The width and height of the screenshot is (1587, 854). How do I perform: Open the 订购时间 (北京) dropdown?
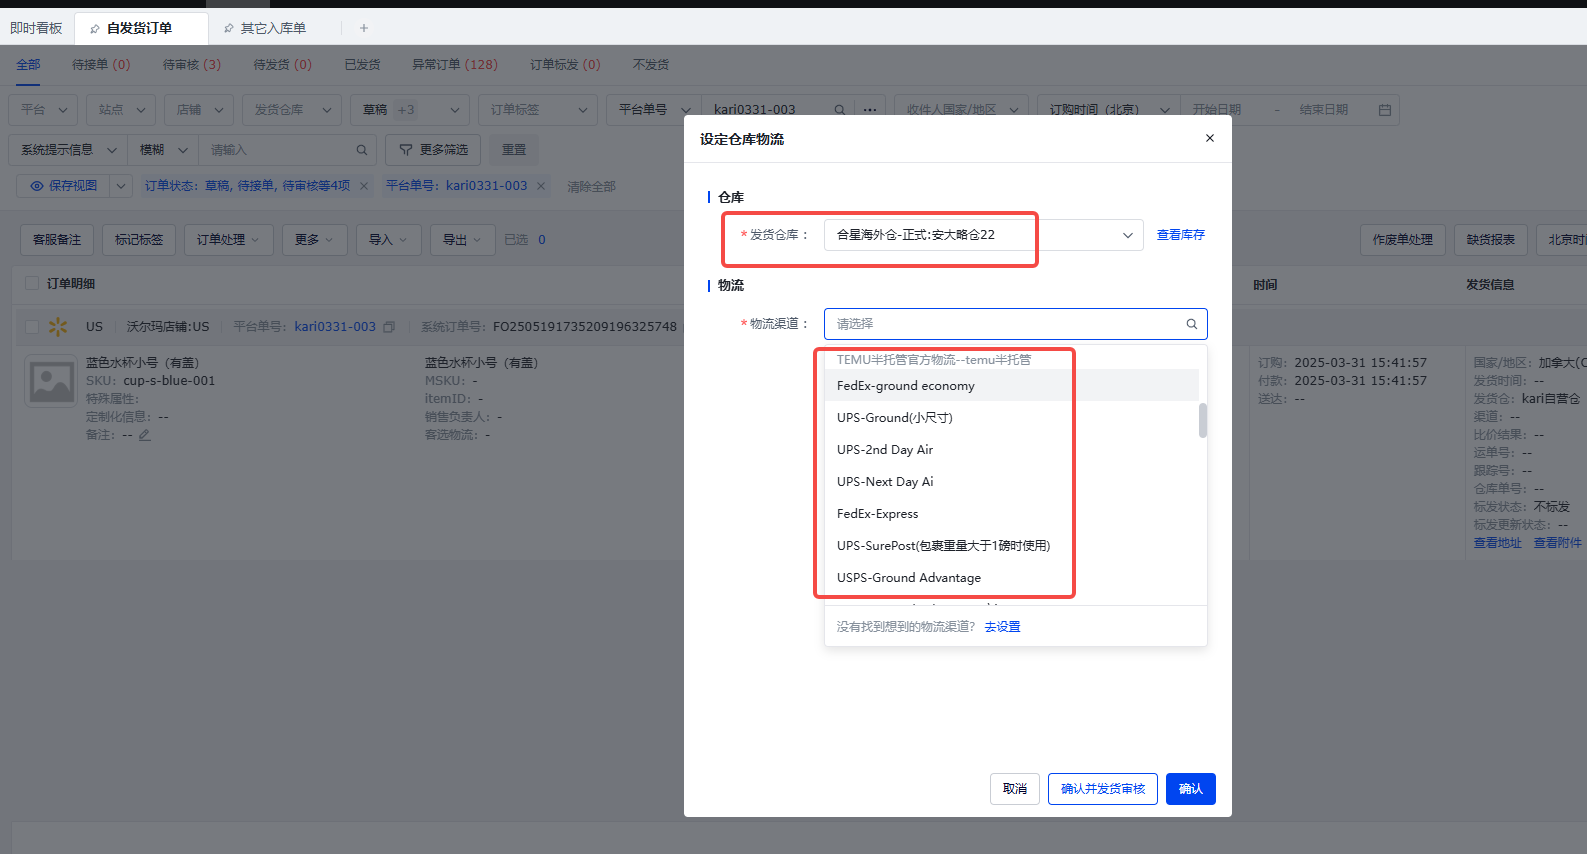tap(1109, 110)
